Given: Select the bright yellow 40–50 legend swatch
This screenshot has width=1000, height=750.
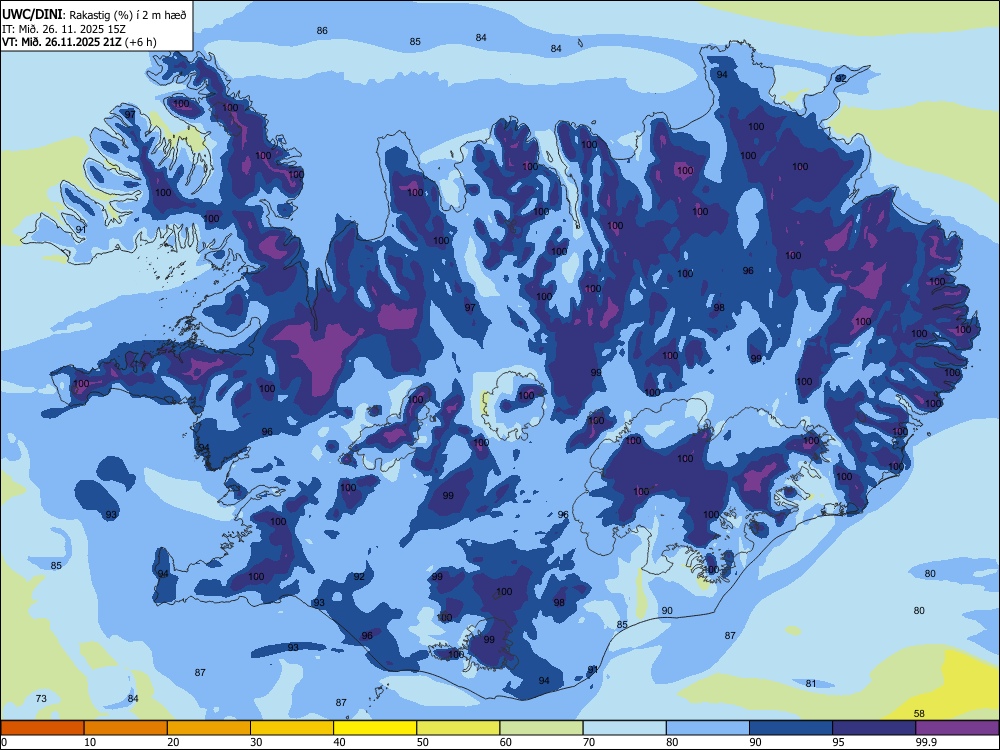Looking at the screenshot, I should click(375, 728).
